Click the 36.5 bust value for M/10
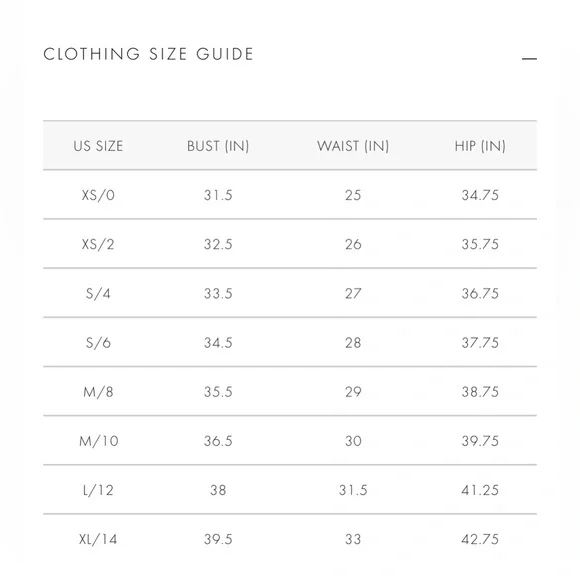 (218, 441)
